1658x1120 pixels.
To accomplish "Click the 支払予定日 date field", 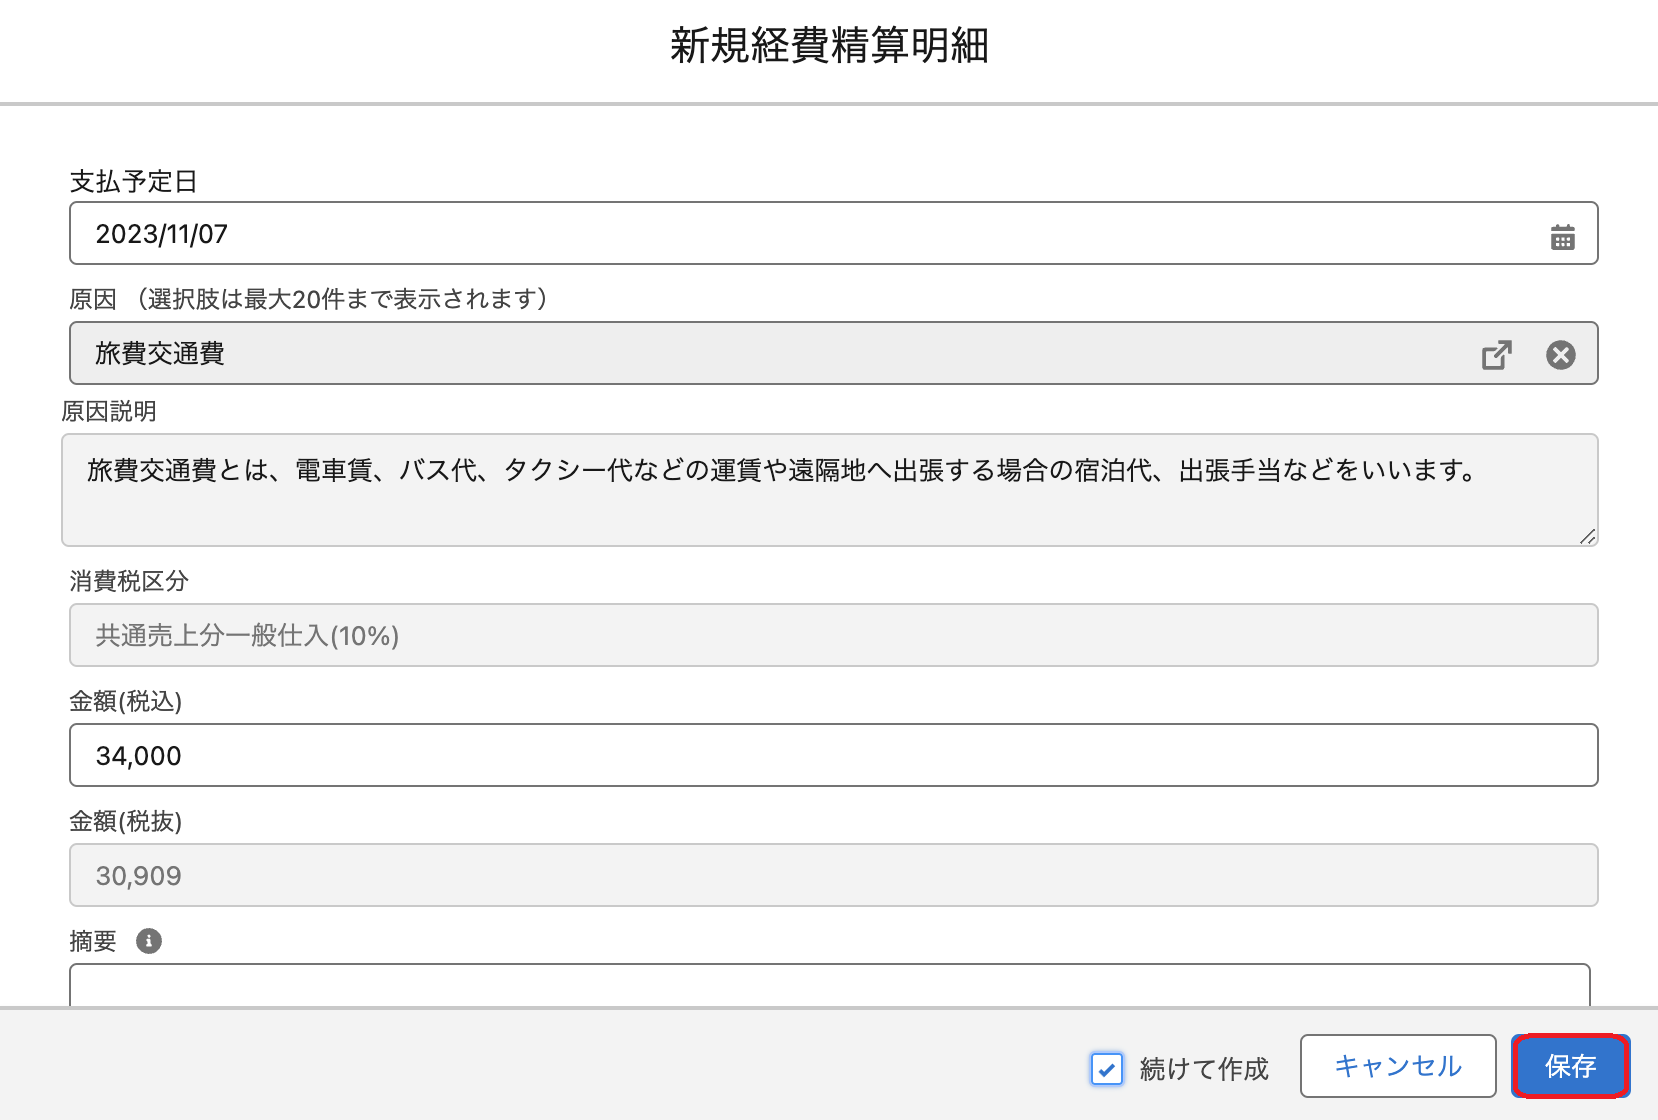I will [833, 233].
